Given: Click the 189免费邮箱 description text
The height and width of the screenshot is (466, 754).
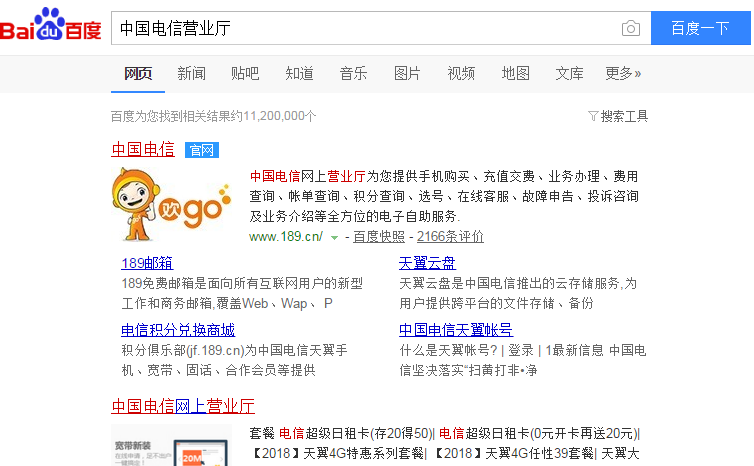Looking at the screenshot, I should [x=242, y=293].
